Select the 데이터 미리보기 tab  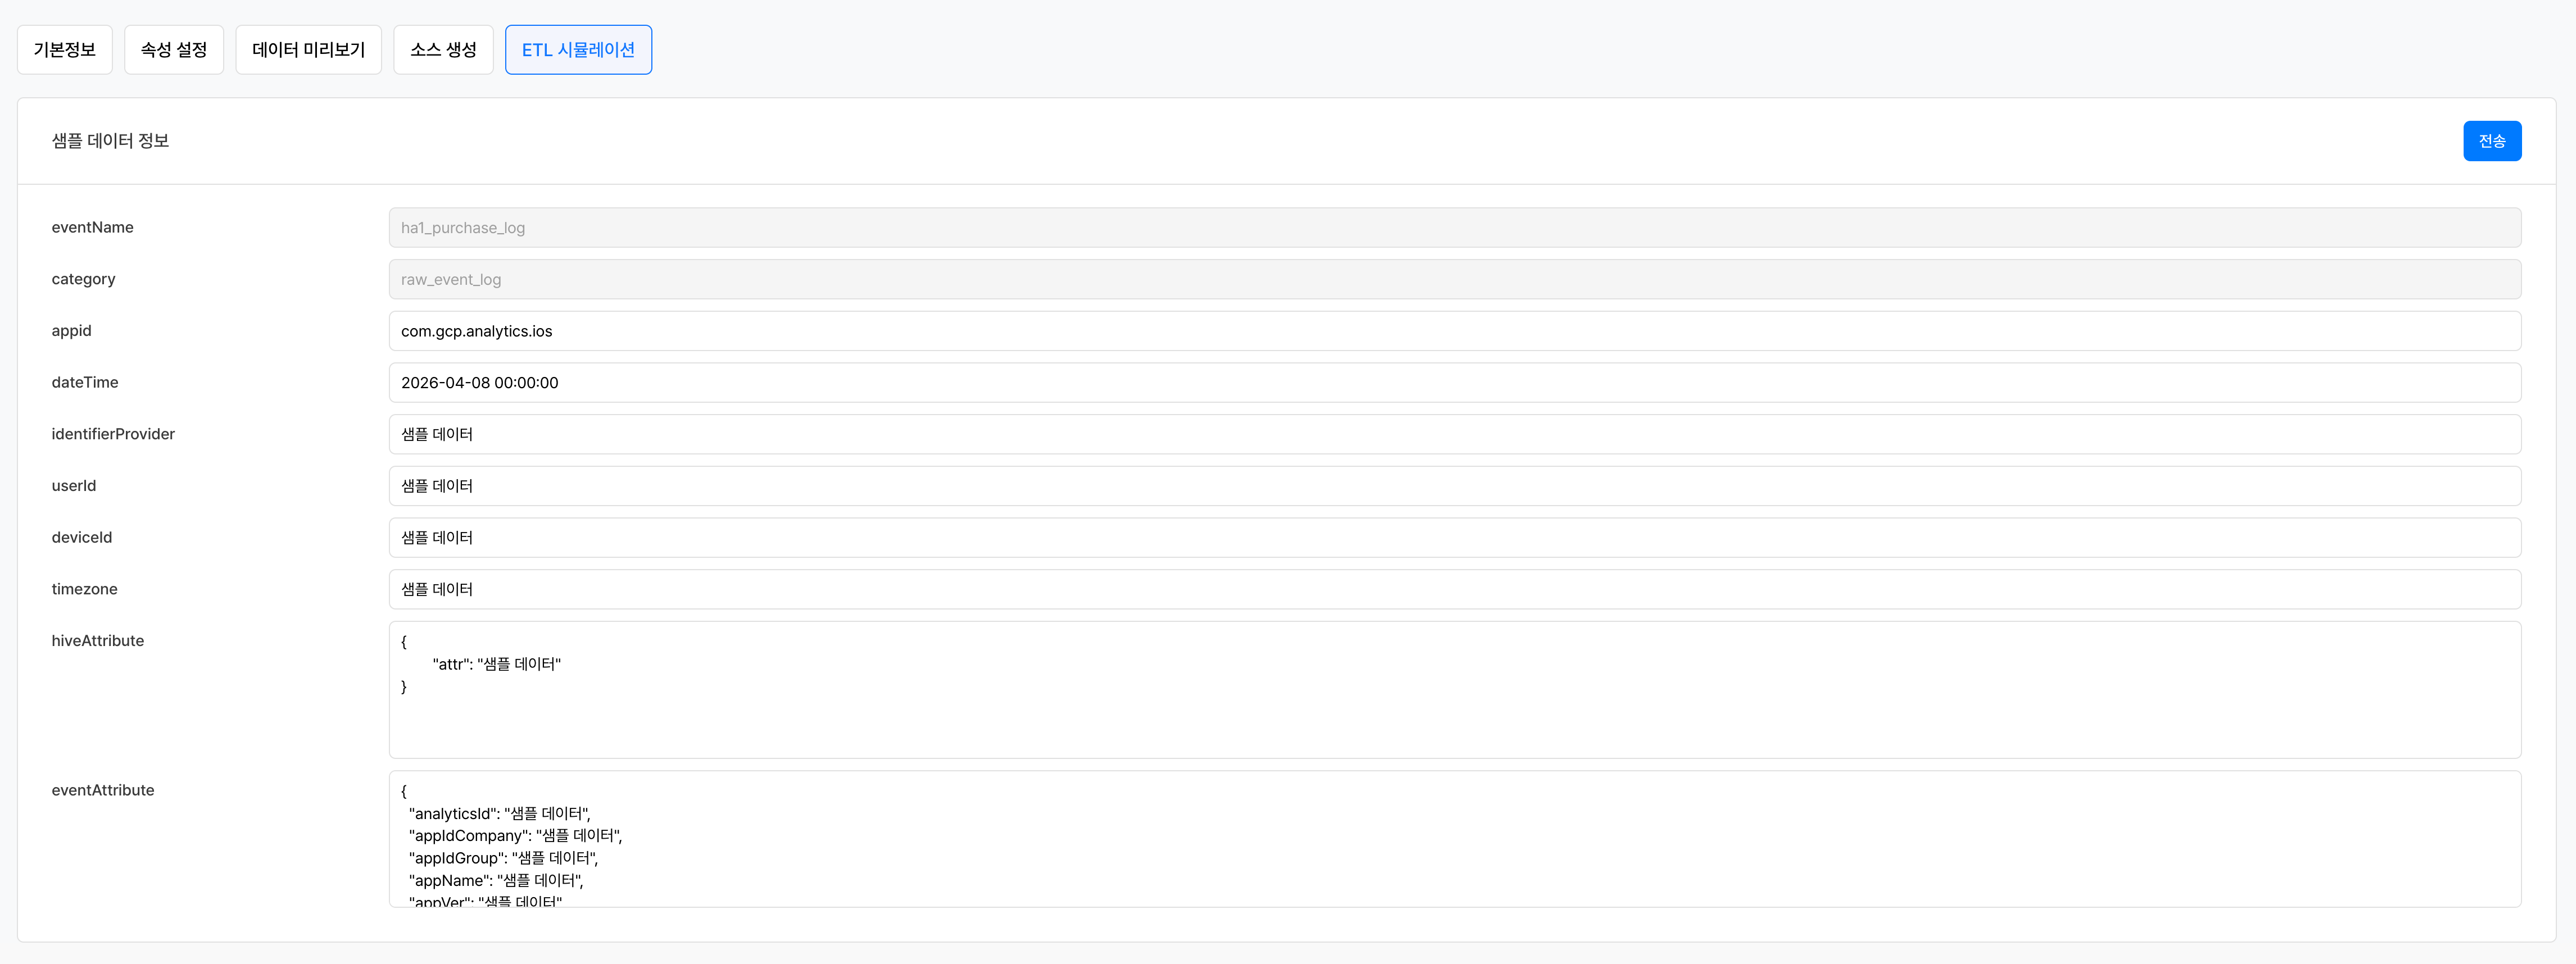click(308, 50)
